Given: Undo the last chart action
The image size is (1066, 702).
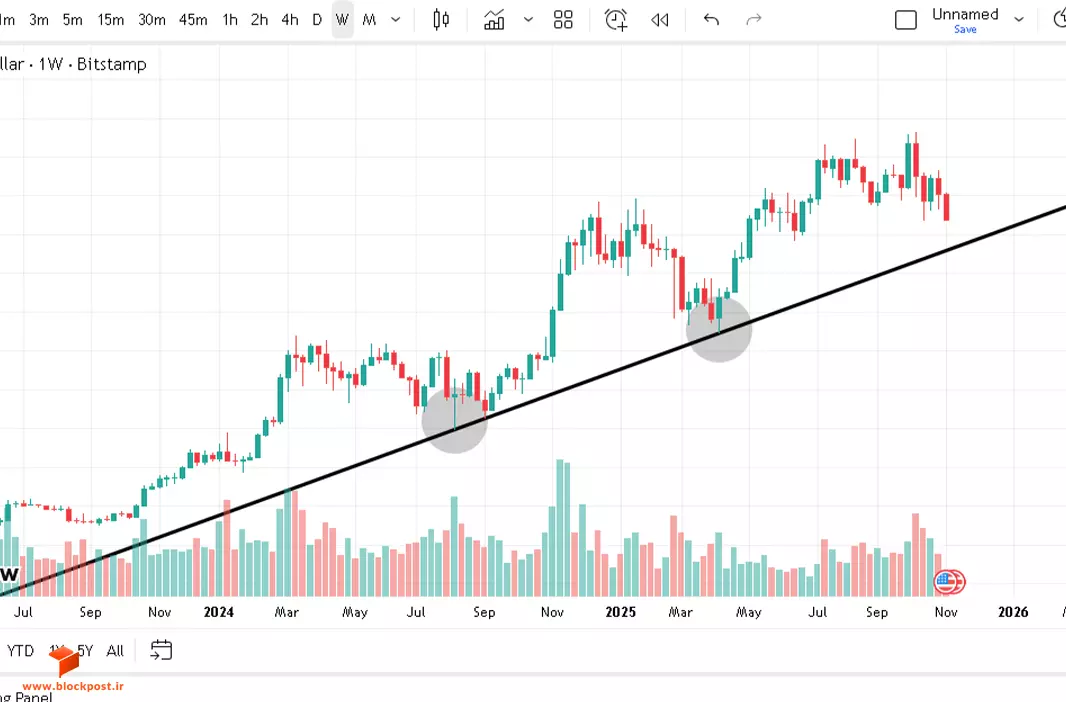Looking at the screenshot, I should click(711, 20).
